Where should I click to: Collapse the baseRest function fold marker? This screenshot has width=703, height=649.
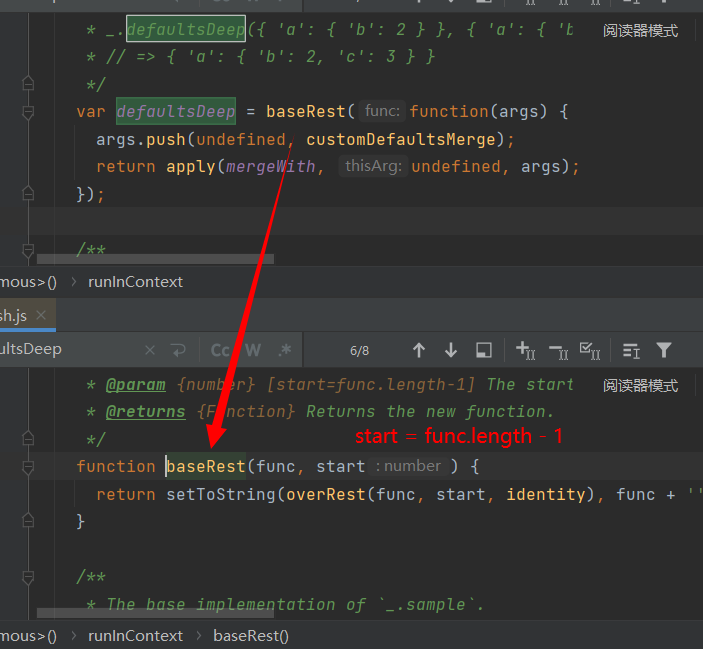coord(28,467)
